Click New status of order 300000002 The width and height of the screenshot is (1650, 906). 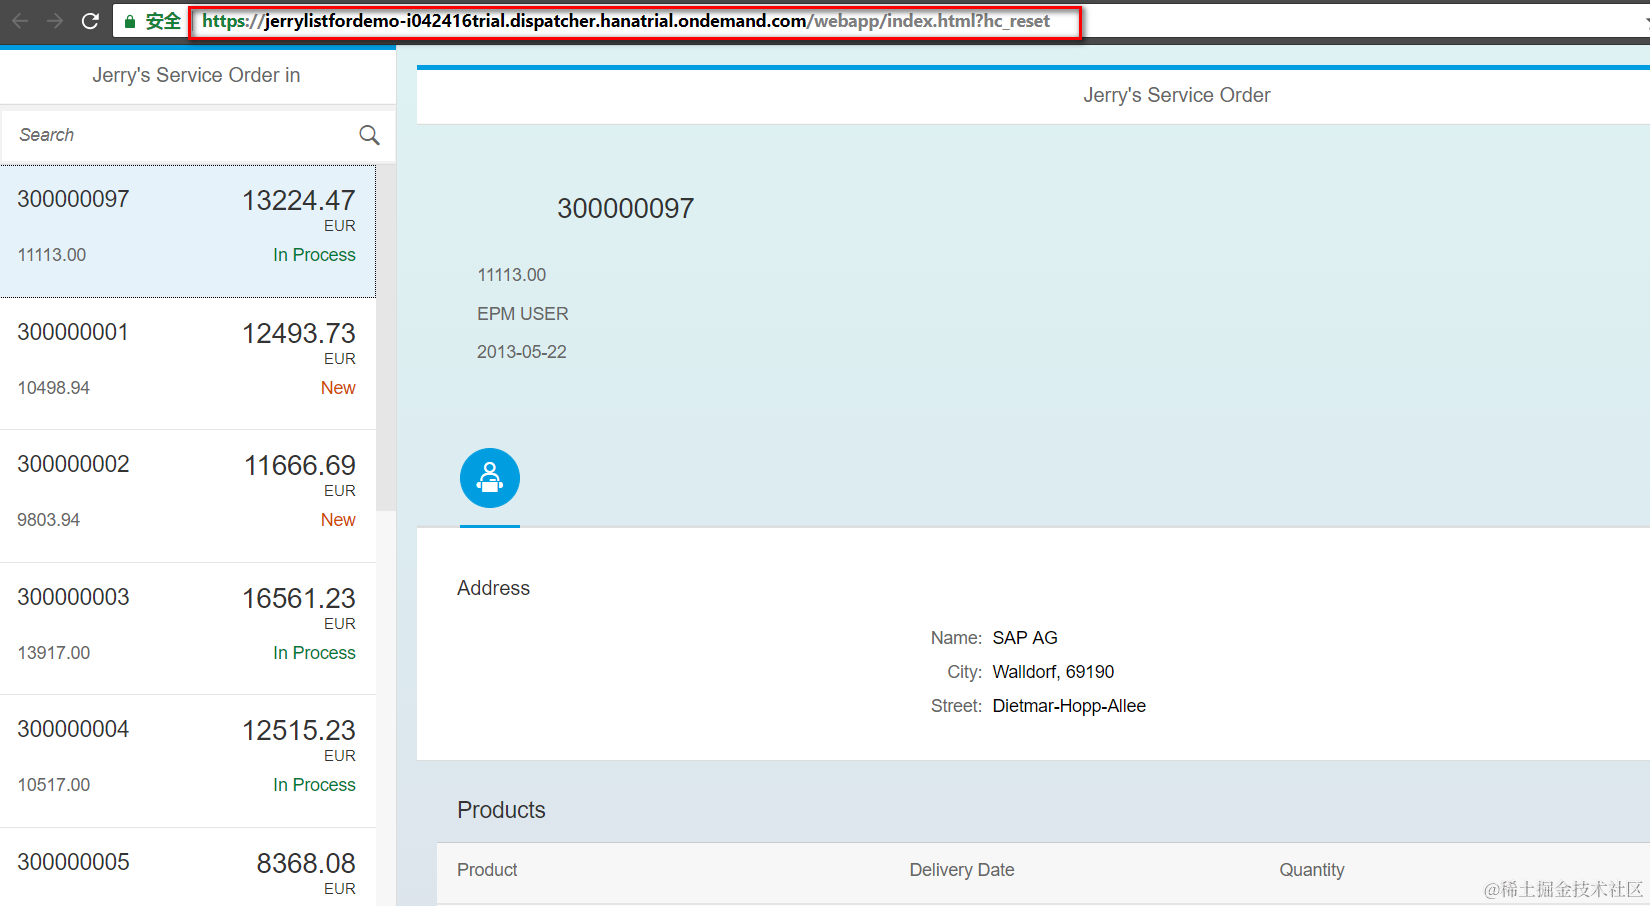tap(338, 520)
